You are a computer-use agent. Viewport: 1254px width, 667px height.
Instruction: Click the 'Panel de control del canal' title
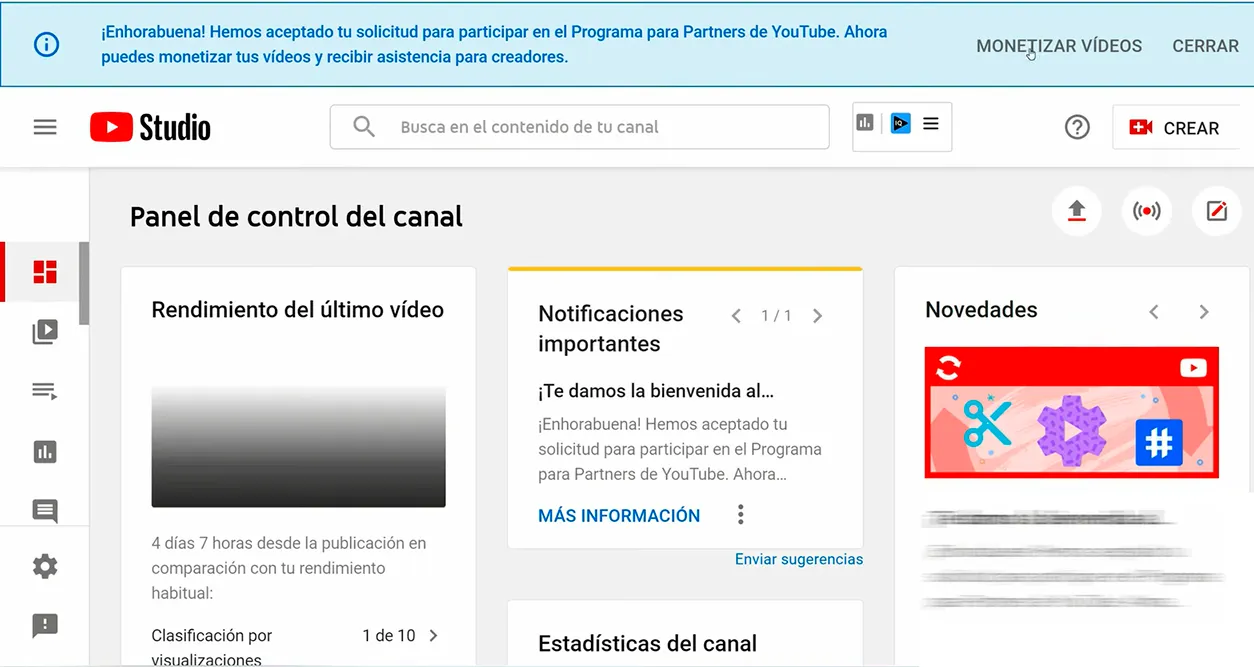tap(296, 217)
